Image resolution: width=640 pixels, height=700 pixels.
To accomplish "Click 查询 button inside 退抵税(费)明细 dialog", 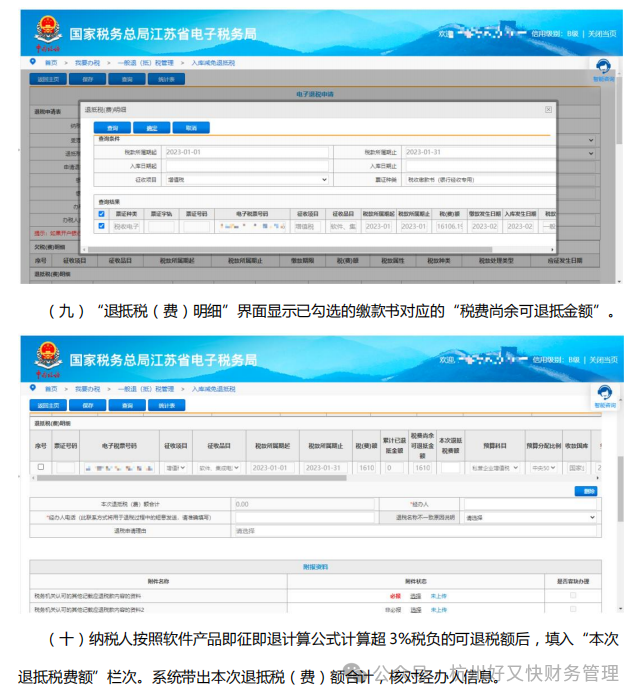I will (112, 128).
